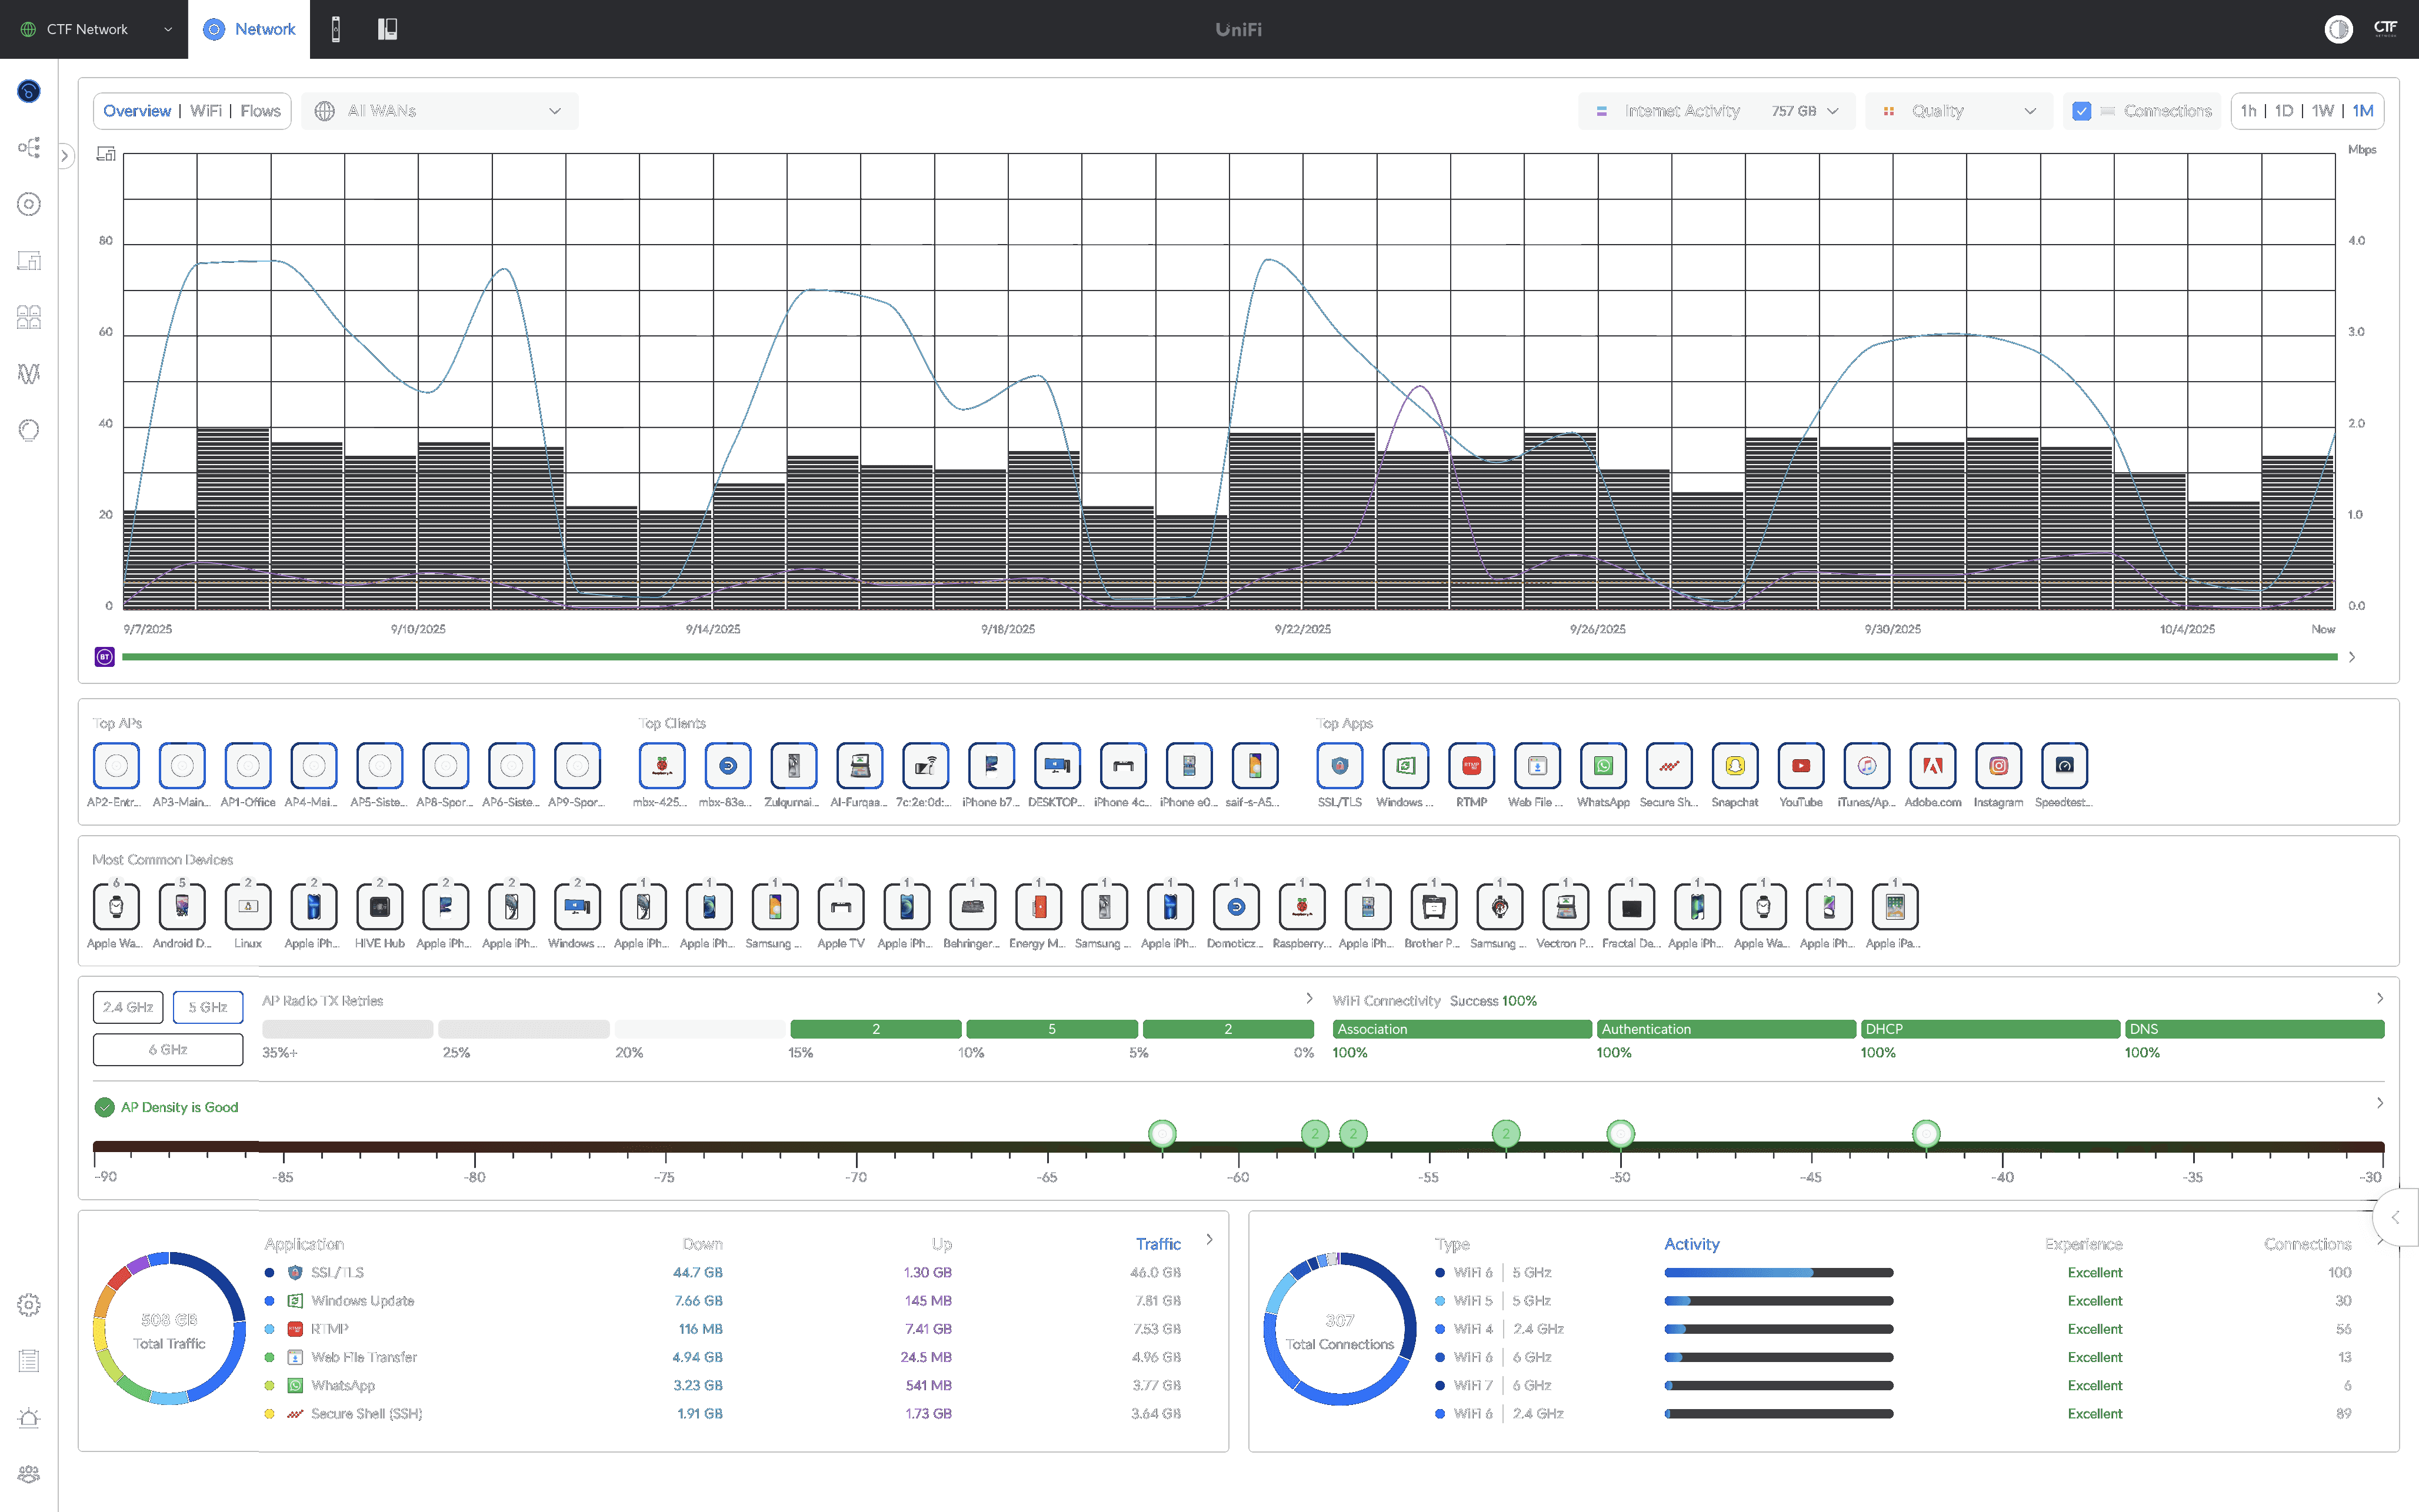This screenshot has width=2419, height=1512.
Task: Click the Snapchat app icon
Action: (x=1734, y=766)
